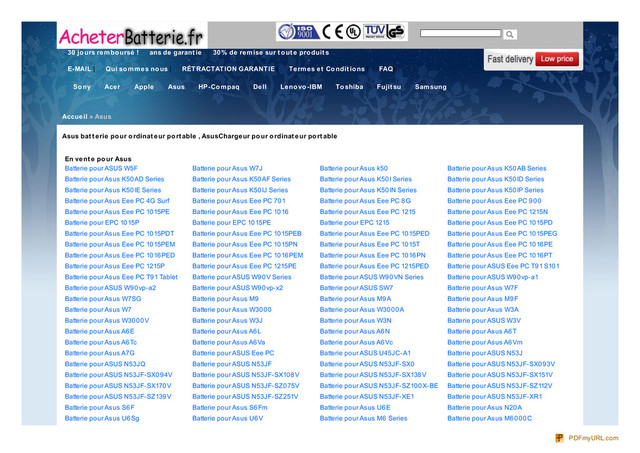Viewport: 640px width, 453px height.
Task: Select the HP-Compaq brand tab
Action: point(218,87)
